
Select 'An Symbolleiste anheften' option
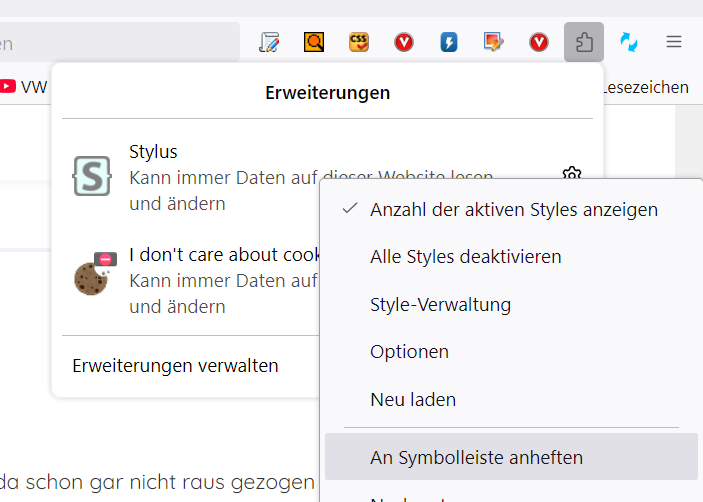coord(476,457)
